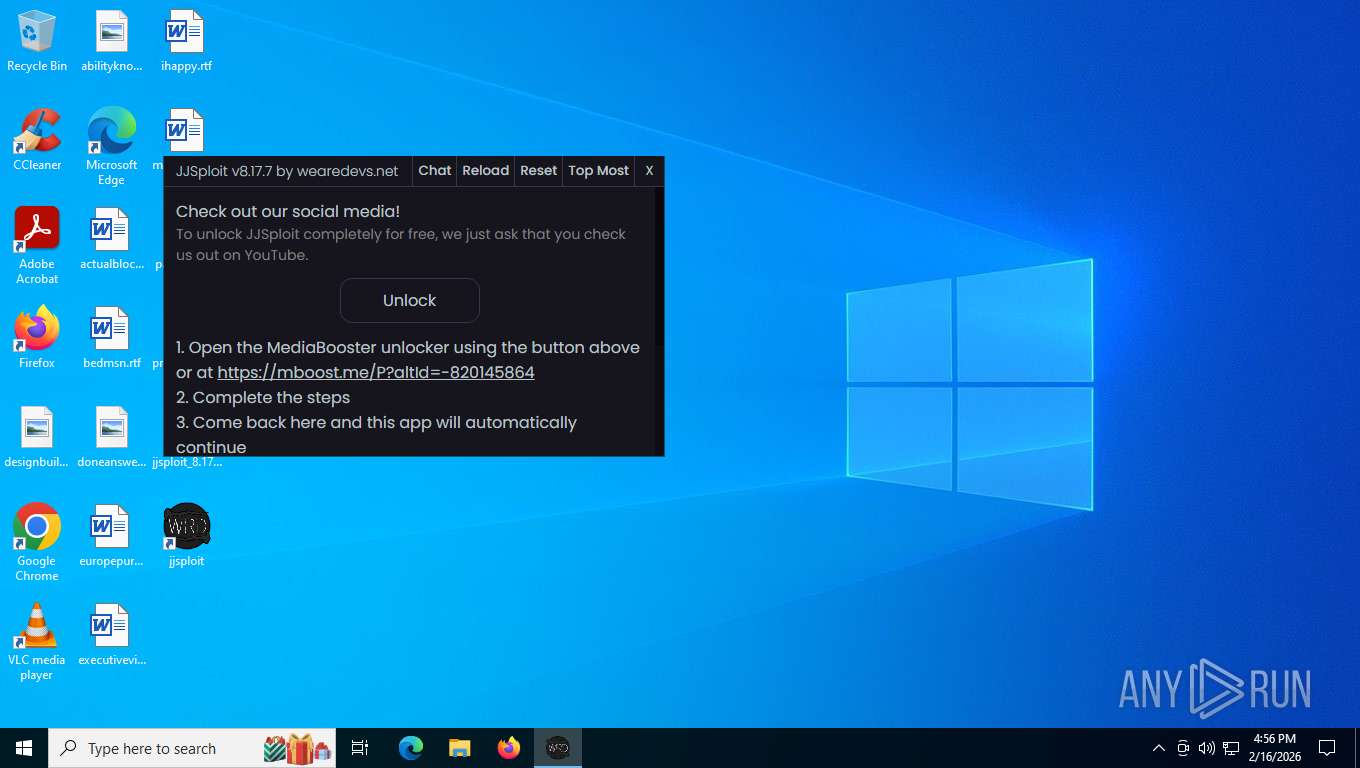Click the JJSploit v8.17.7 title text
This screenshot has height=768, width=1360.
(287, 171)
